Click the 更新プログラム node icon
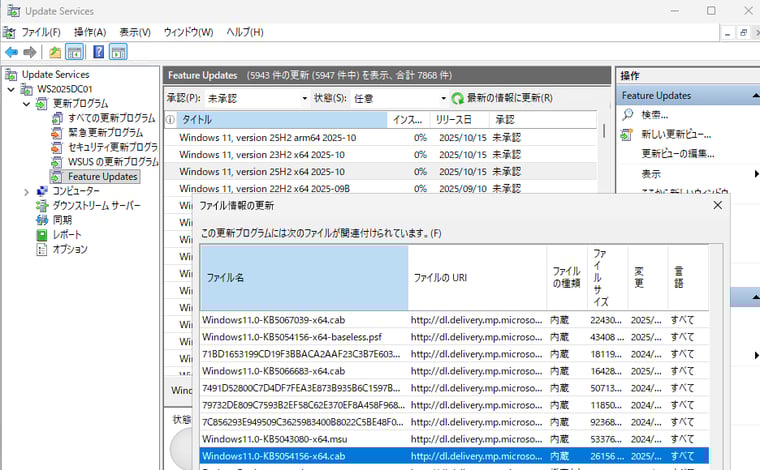The height and width of the screenshot is (470, 760). coord(42,104)
